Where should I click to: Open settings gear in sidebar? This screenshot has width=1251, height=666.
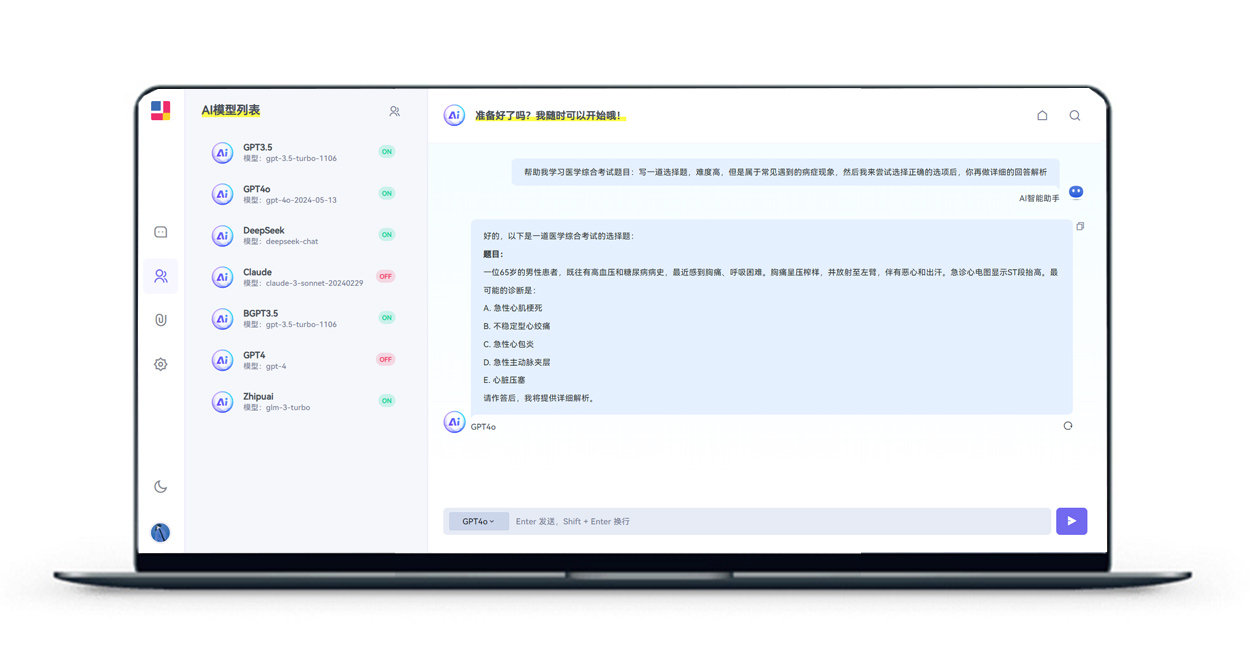[160, 364]
